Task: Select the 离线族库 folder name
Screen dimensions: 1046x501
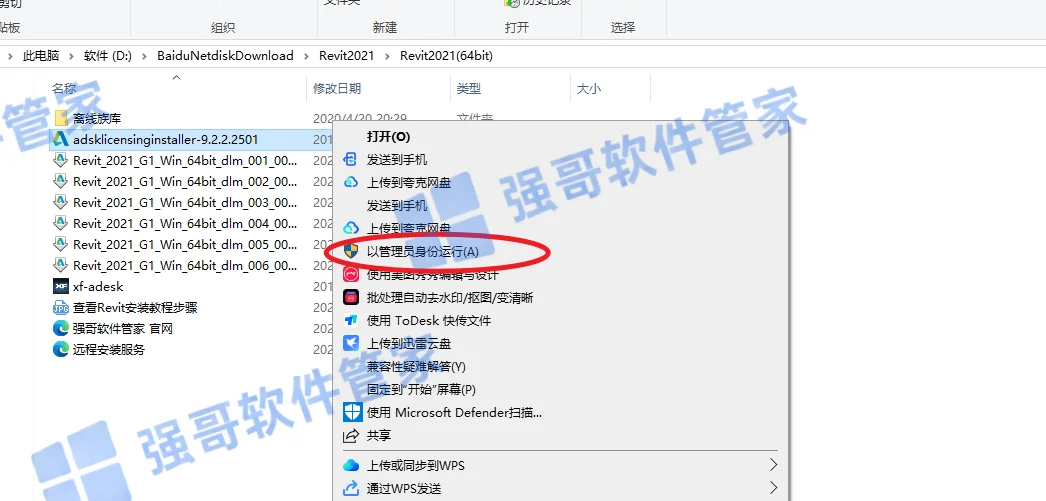Action: 97,119
